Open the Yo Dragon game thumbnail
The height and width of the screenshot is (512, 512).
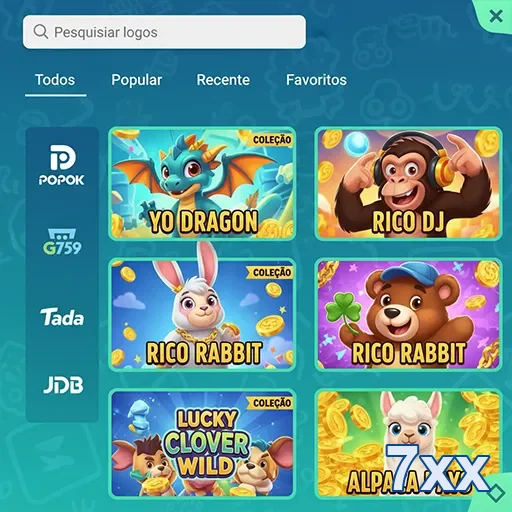(x=202, y=183)
